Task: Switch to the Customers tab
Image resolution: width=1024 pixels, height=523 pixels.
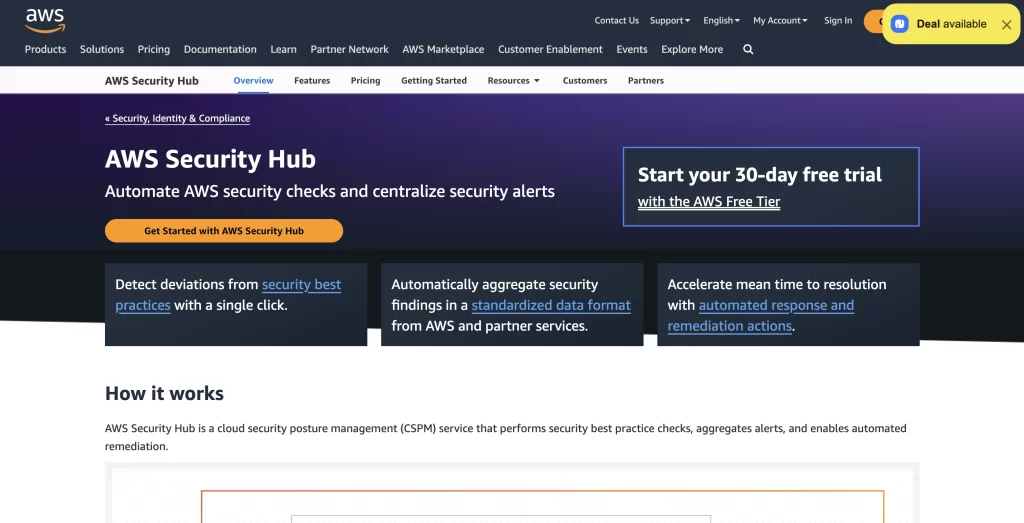Action: click(x=585, y=80)
